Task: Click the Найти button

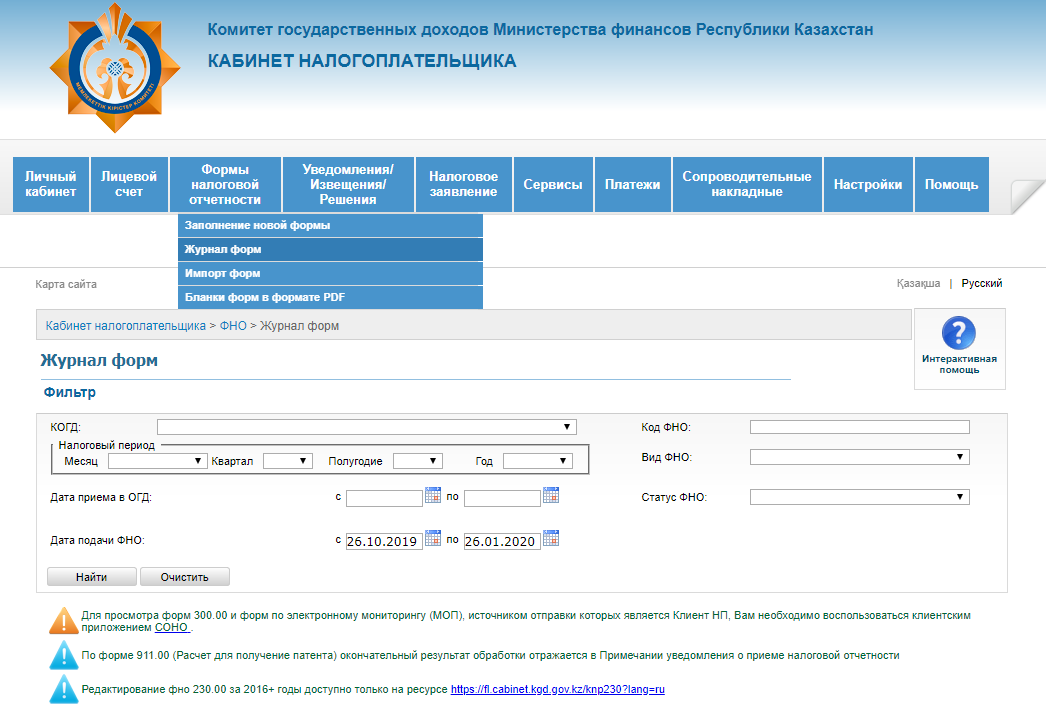Action: click(x=91, y=577)
